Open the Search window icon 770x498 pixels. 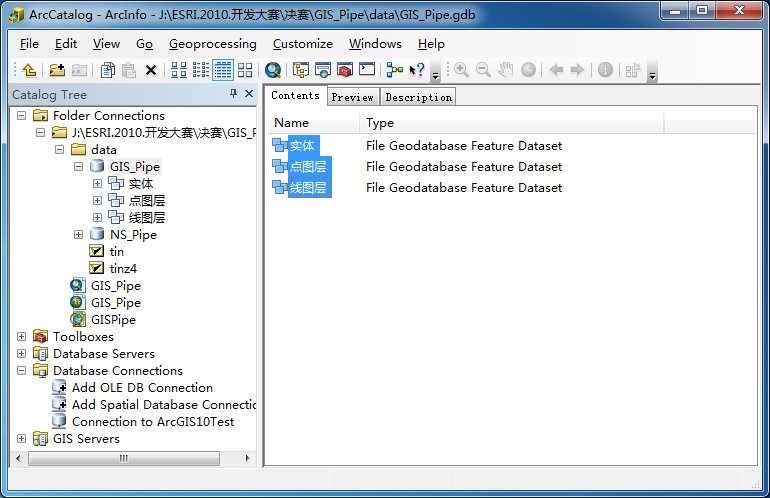273,70
